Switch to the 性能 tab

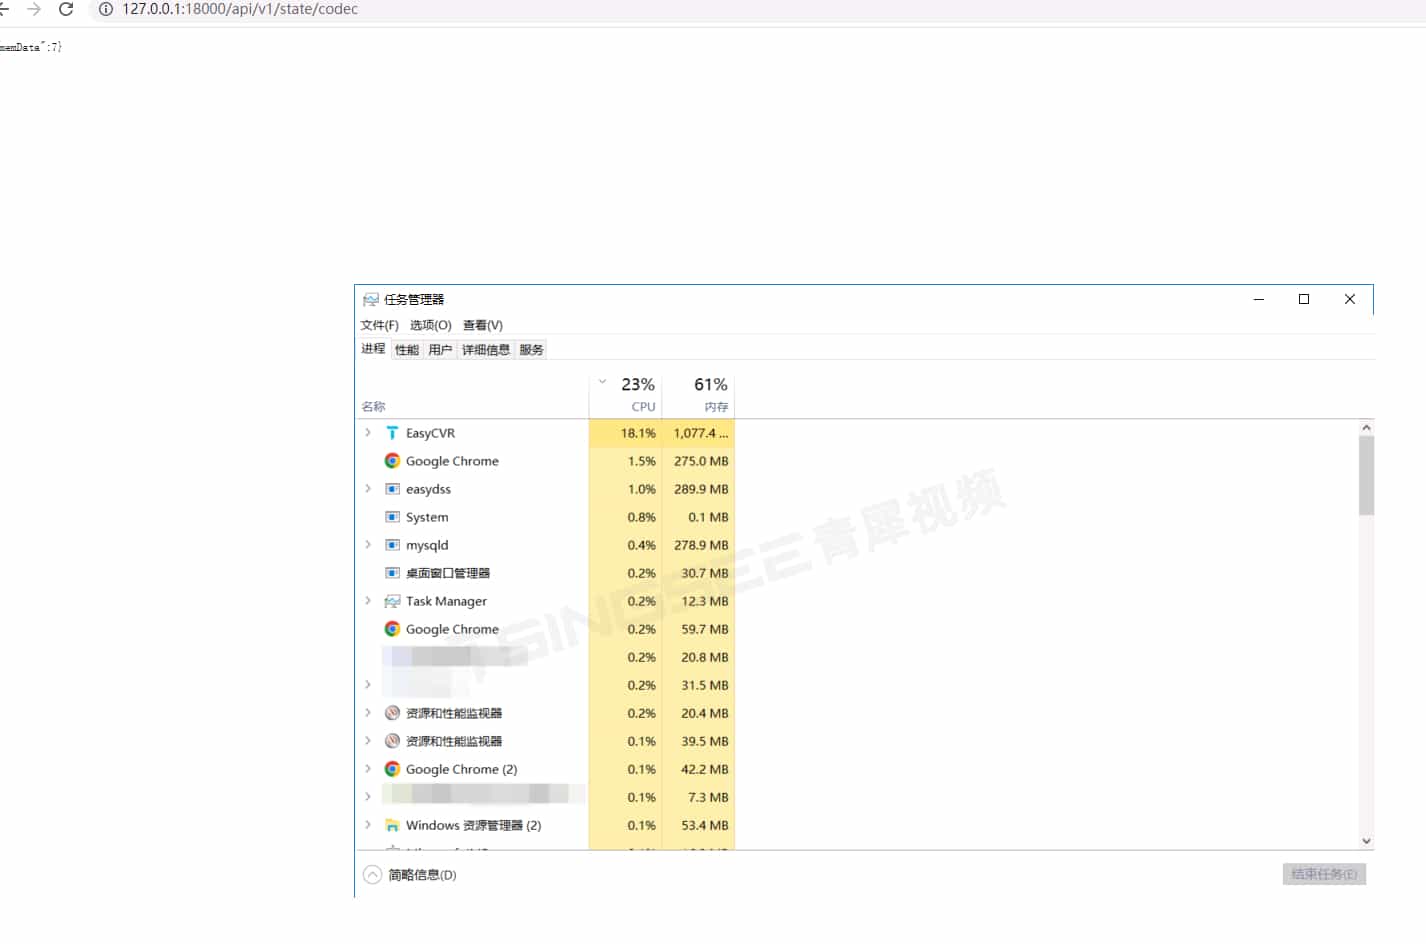405,349
